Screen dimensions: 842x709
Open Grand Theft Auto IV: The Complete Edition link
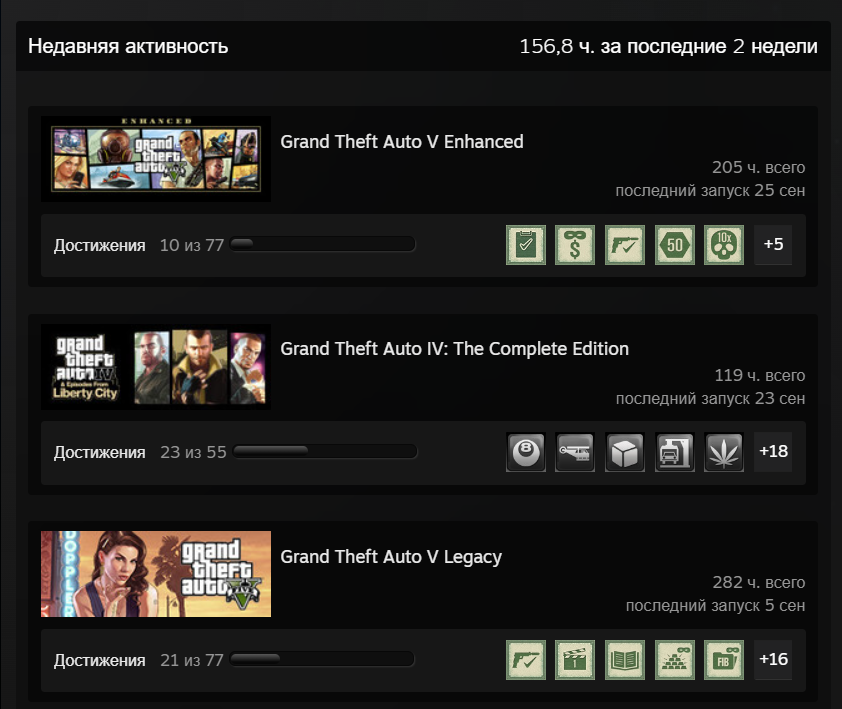point(454,349)
